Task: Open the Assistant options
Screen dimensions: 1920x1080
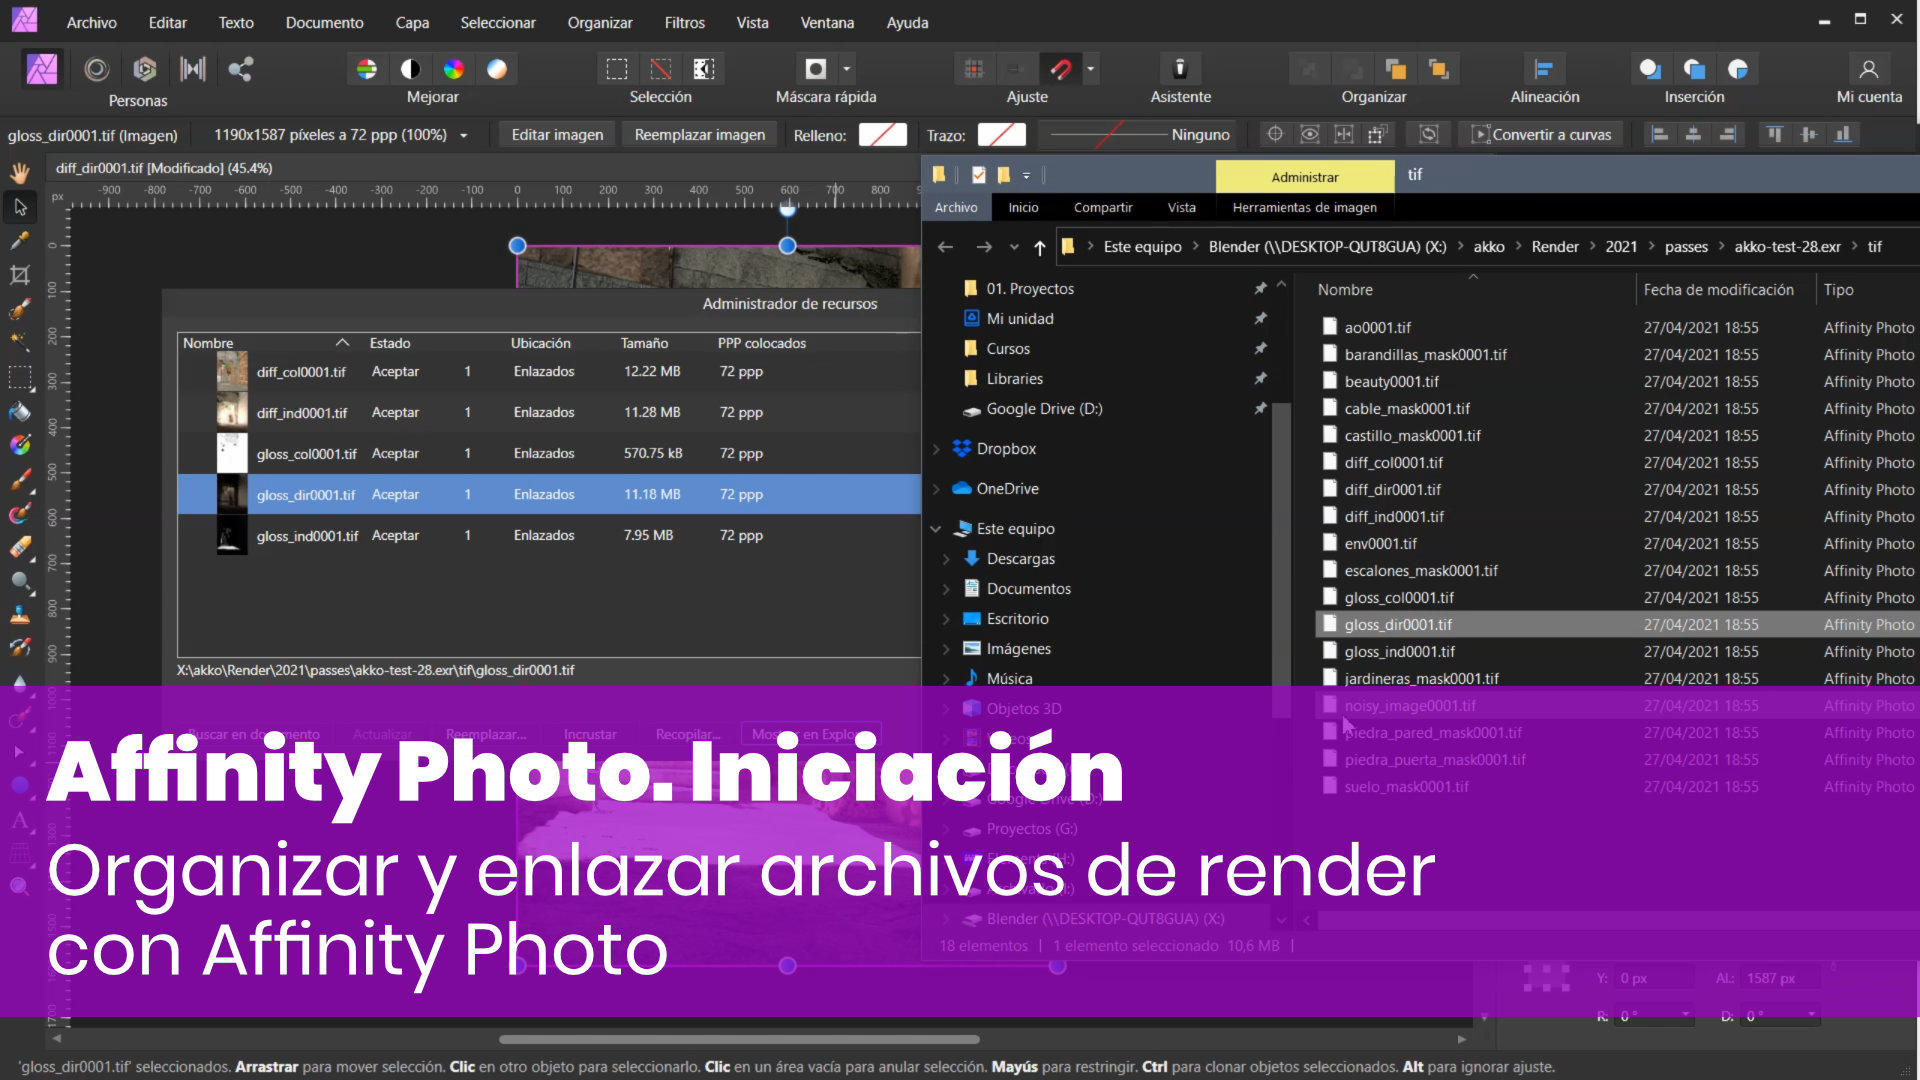Action: (x=1180, y=69)
